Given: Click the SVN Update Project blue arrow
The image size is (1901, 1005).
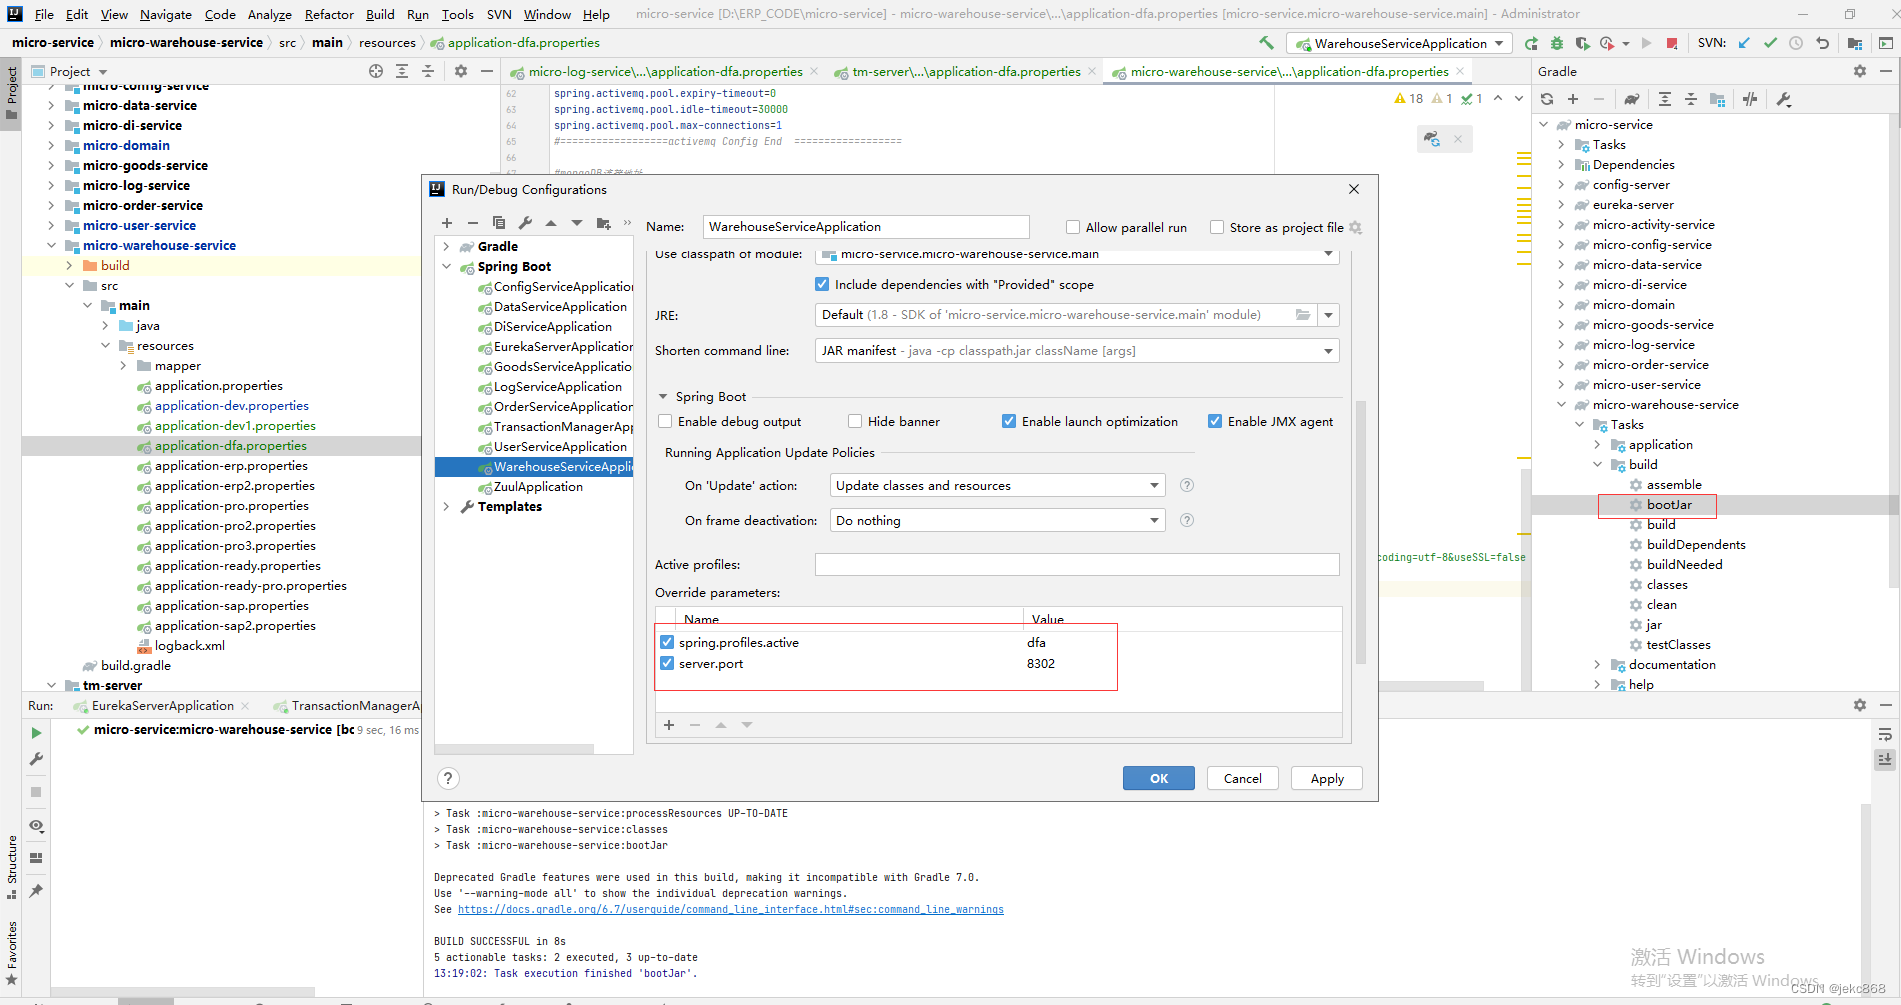Looking at the screenshot, I should 1744,43.
